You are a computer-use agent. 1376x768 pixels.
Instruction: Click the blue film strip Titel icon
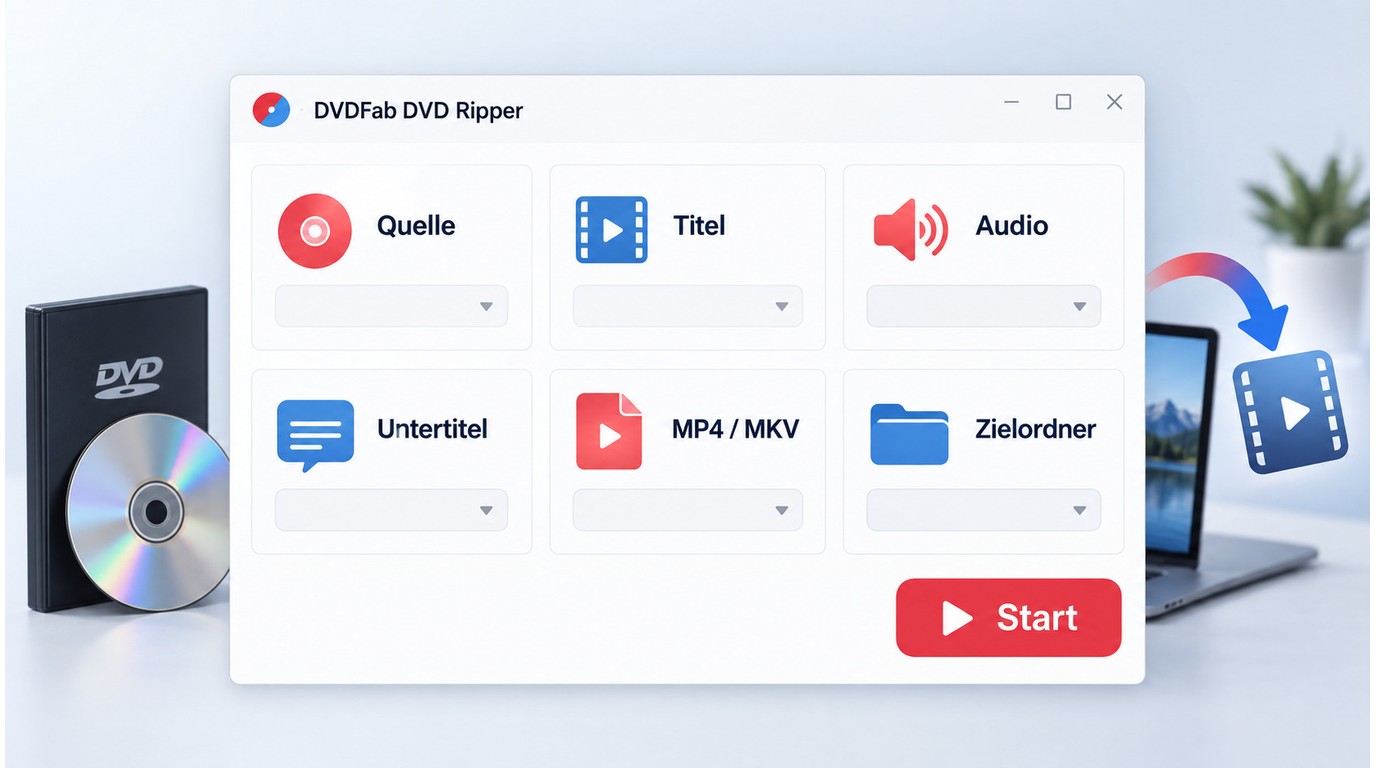(x=611, y=230)
